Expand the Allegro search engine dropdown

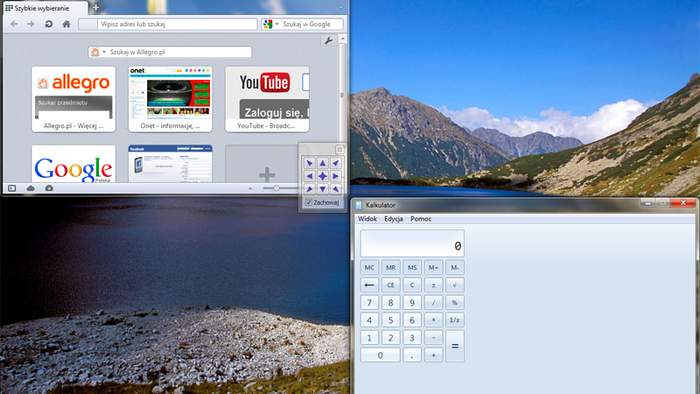coord(104,52)
